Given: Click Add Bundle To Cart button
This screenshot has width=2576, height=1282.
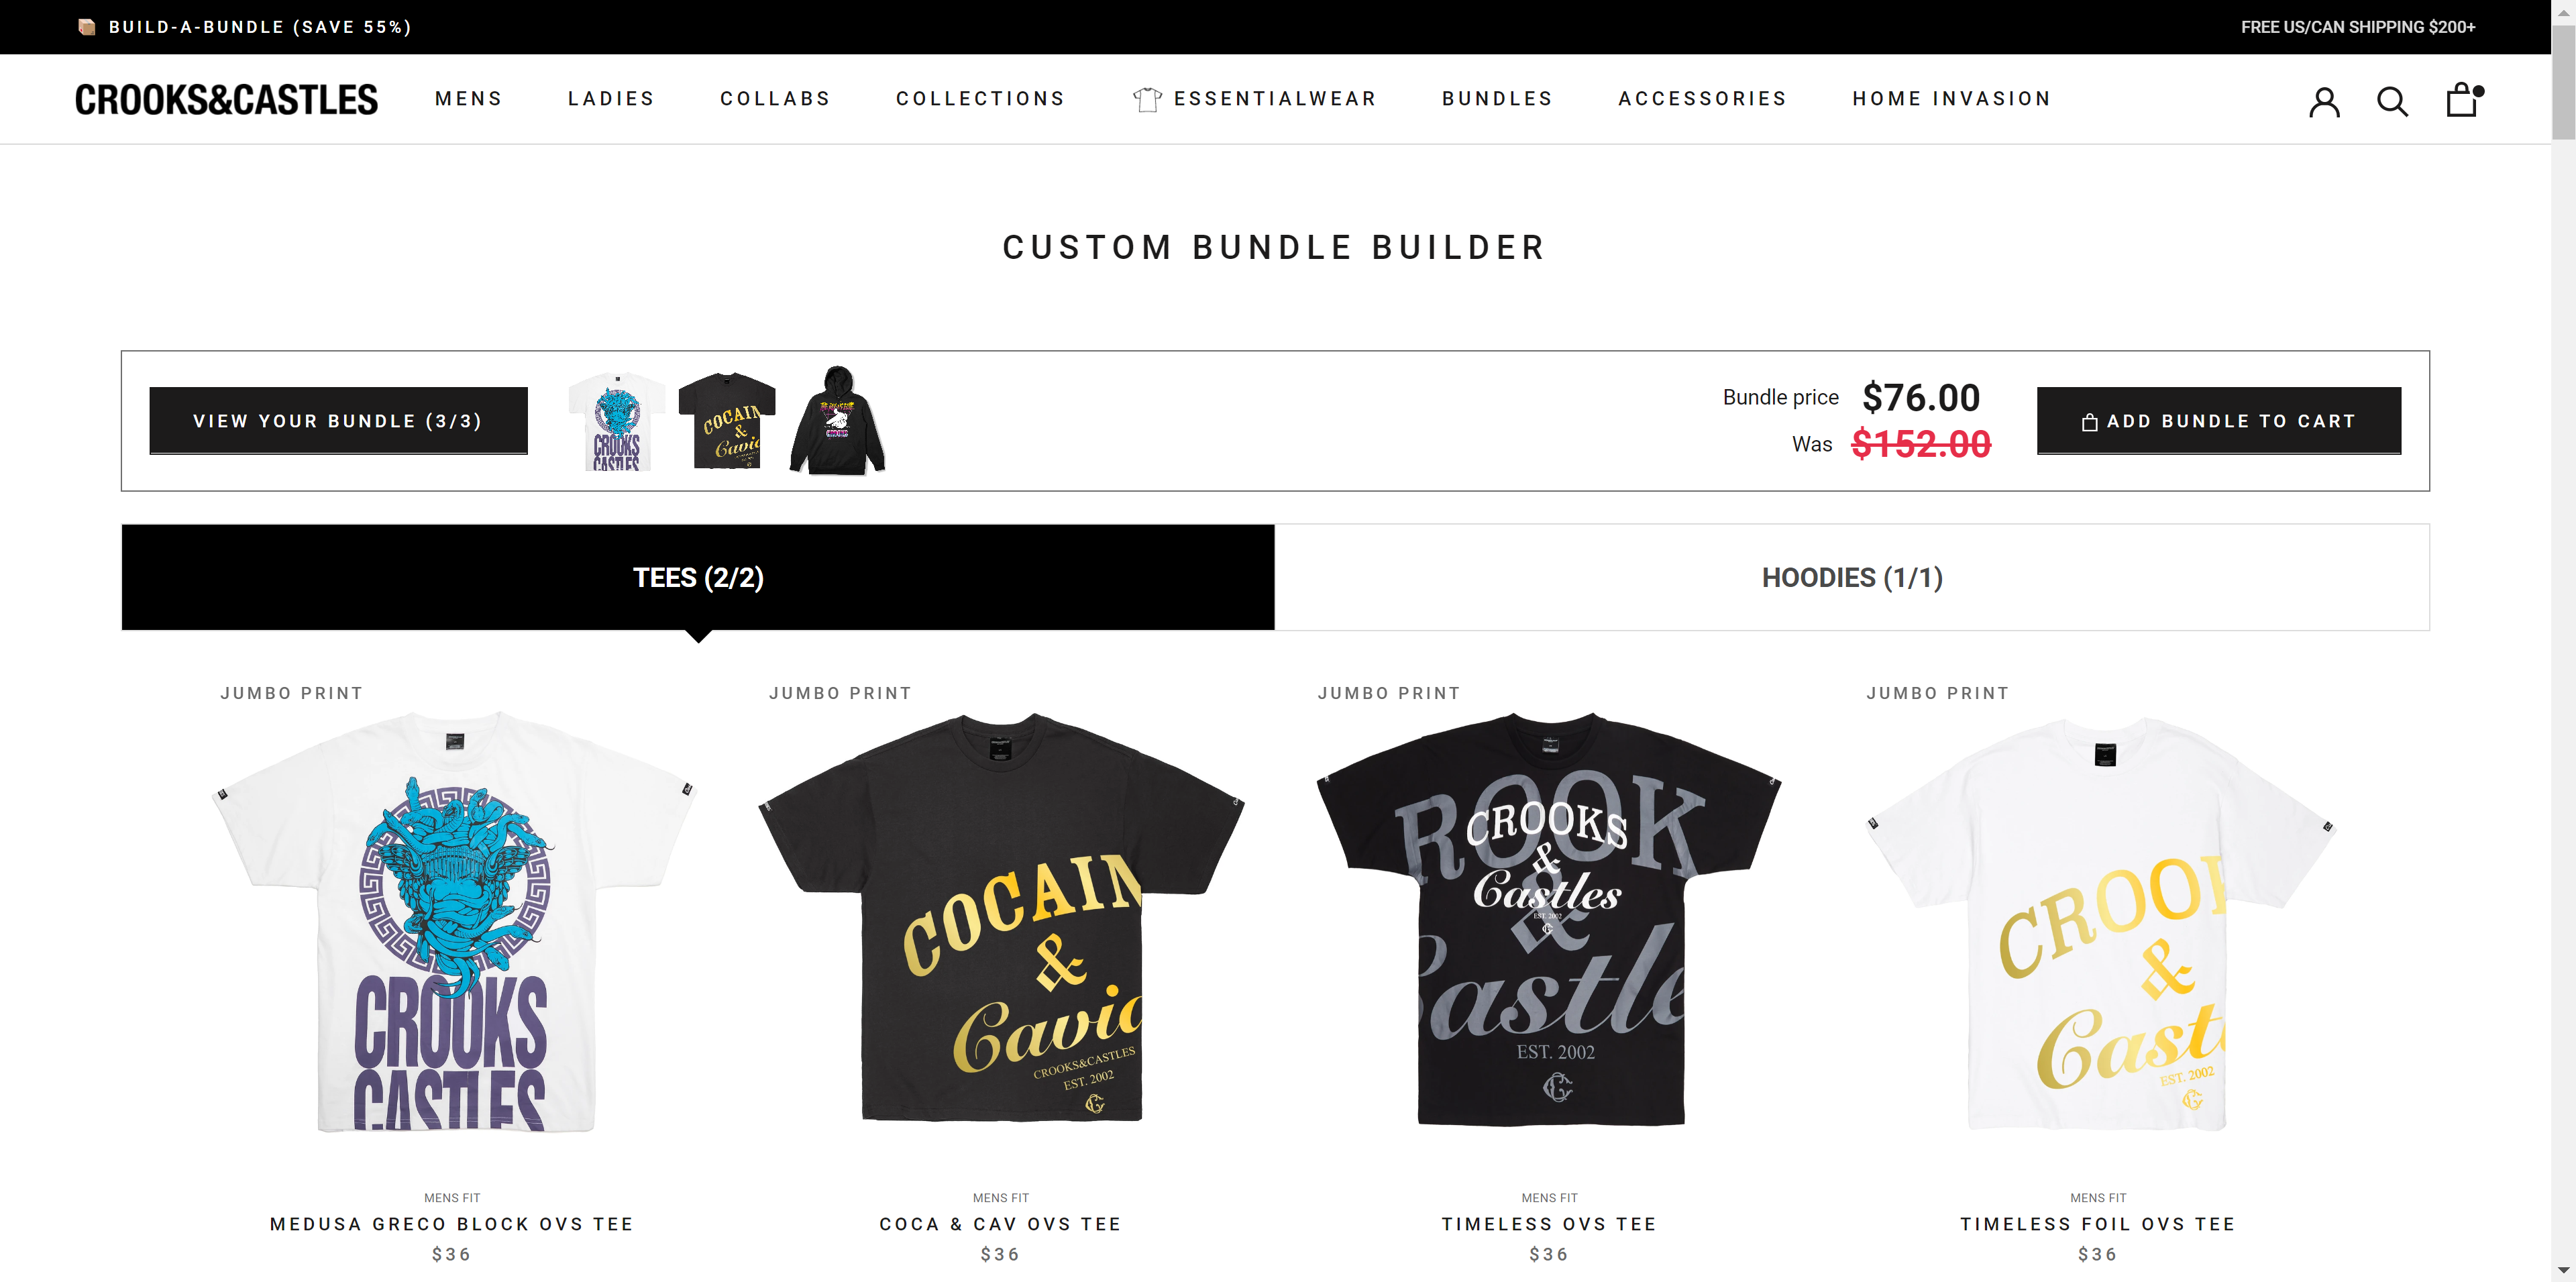Looking at the screenshot, I should pyautogui.click(x=2219, y=421).
